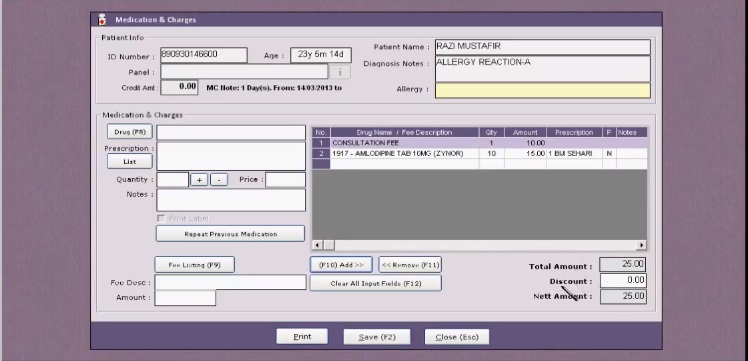Click the Panel input field
Image resolution: width=748 pixels, height=361 pixels.
tap(244, 72)
